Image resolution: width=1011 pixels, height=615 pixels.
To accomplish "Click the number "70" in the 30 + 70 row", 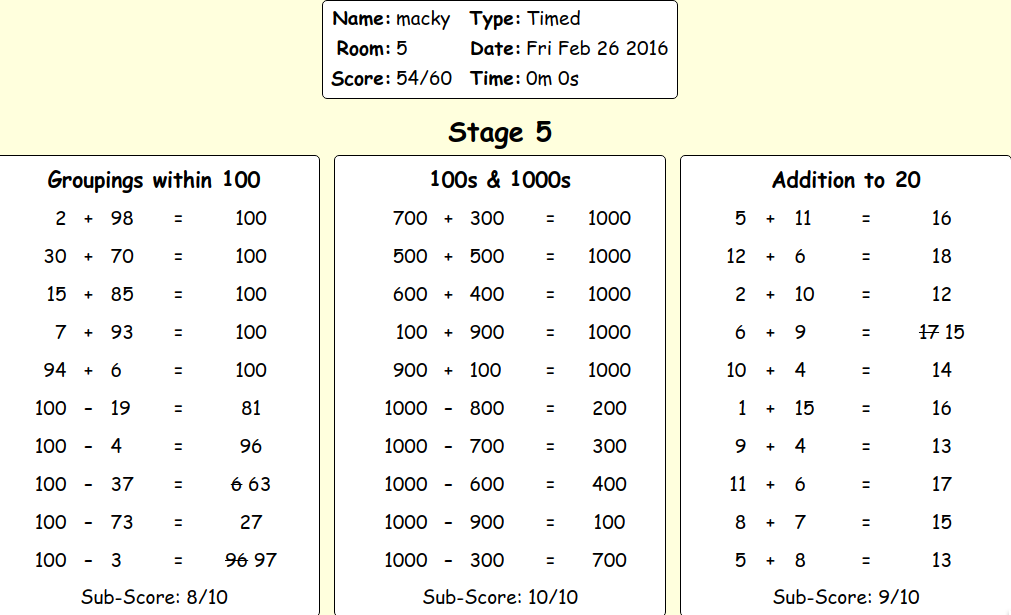I will (122, 257).
